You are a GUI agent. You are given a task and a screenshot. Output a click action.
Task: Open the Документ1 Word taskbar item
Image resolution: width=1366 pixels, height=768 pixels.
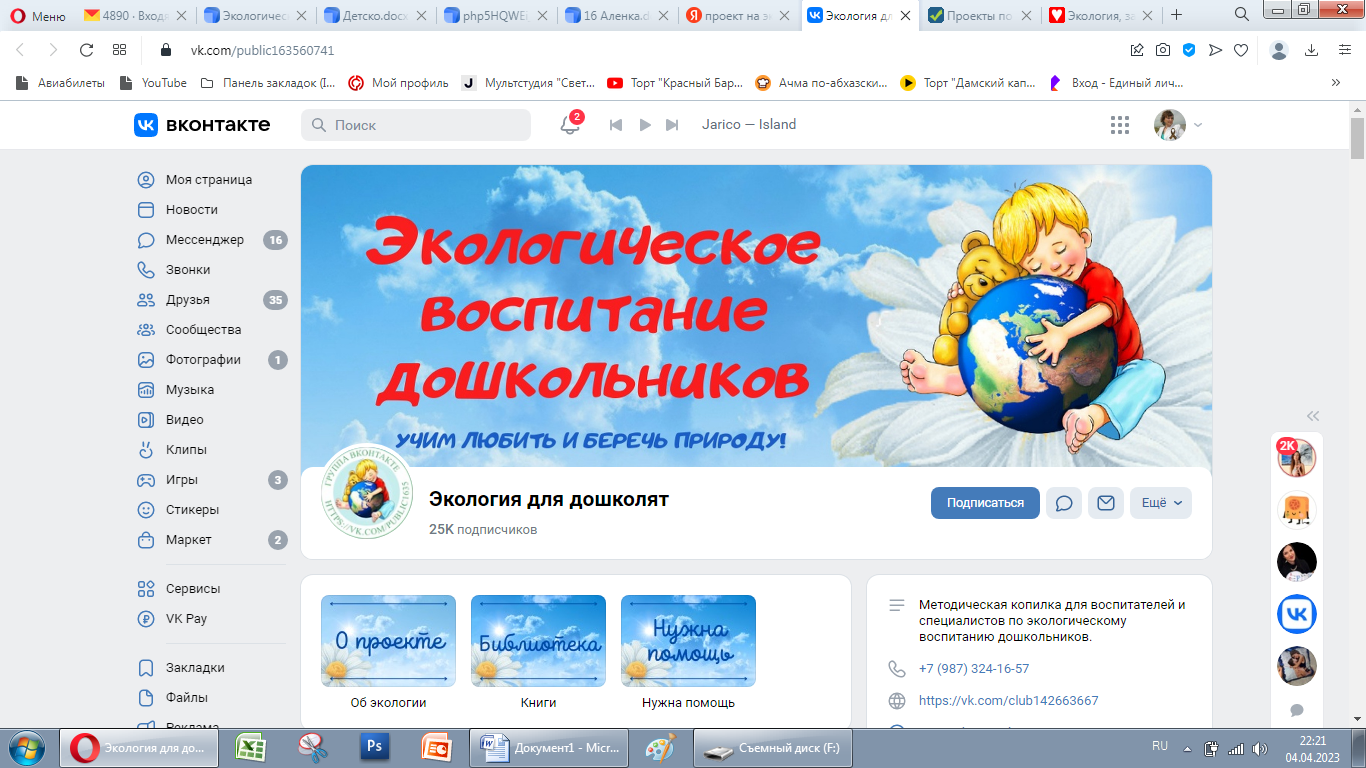(x=549, y=747)
